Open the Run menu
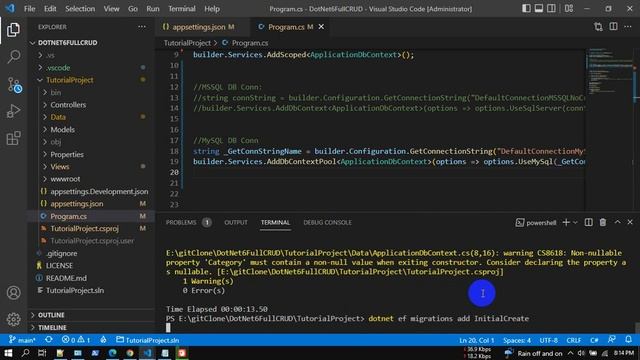The width and height of the screenshot is (640, 360). click(153, 9)
